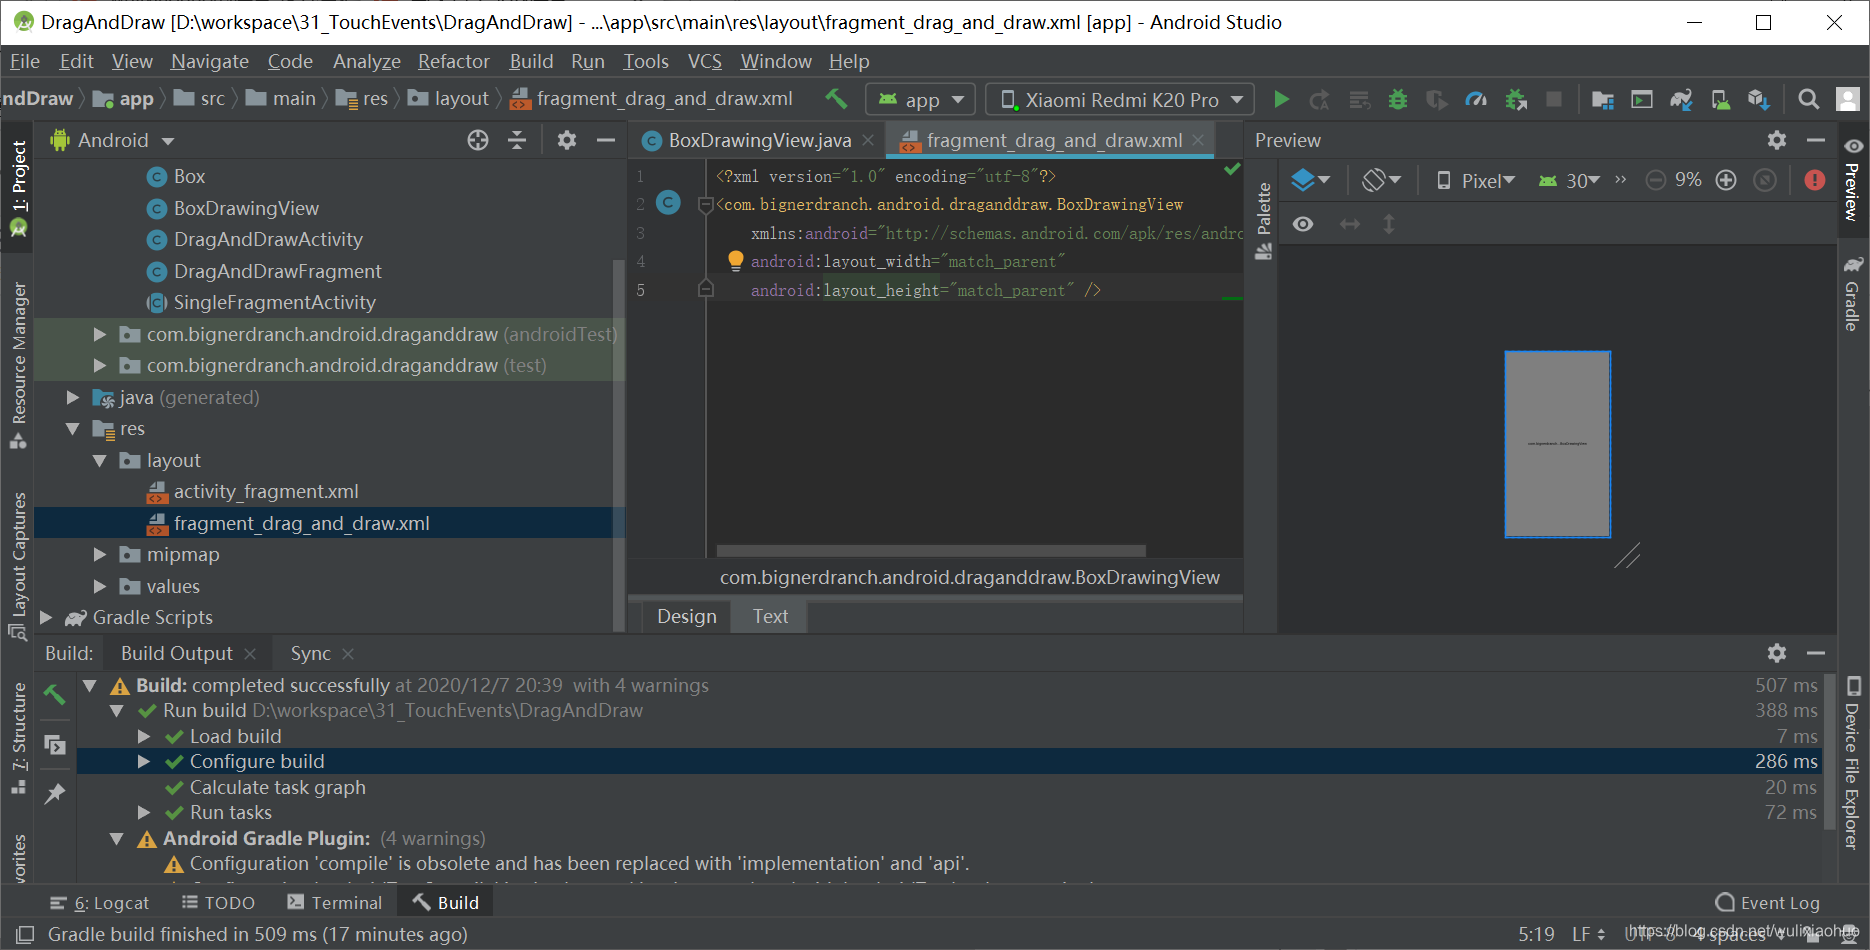1870x950 pixels.
Task: Open the Build panel settings gear
Action: 1777,653
